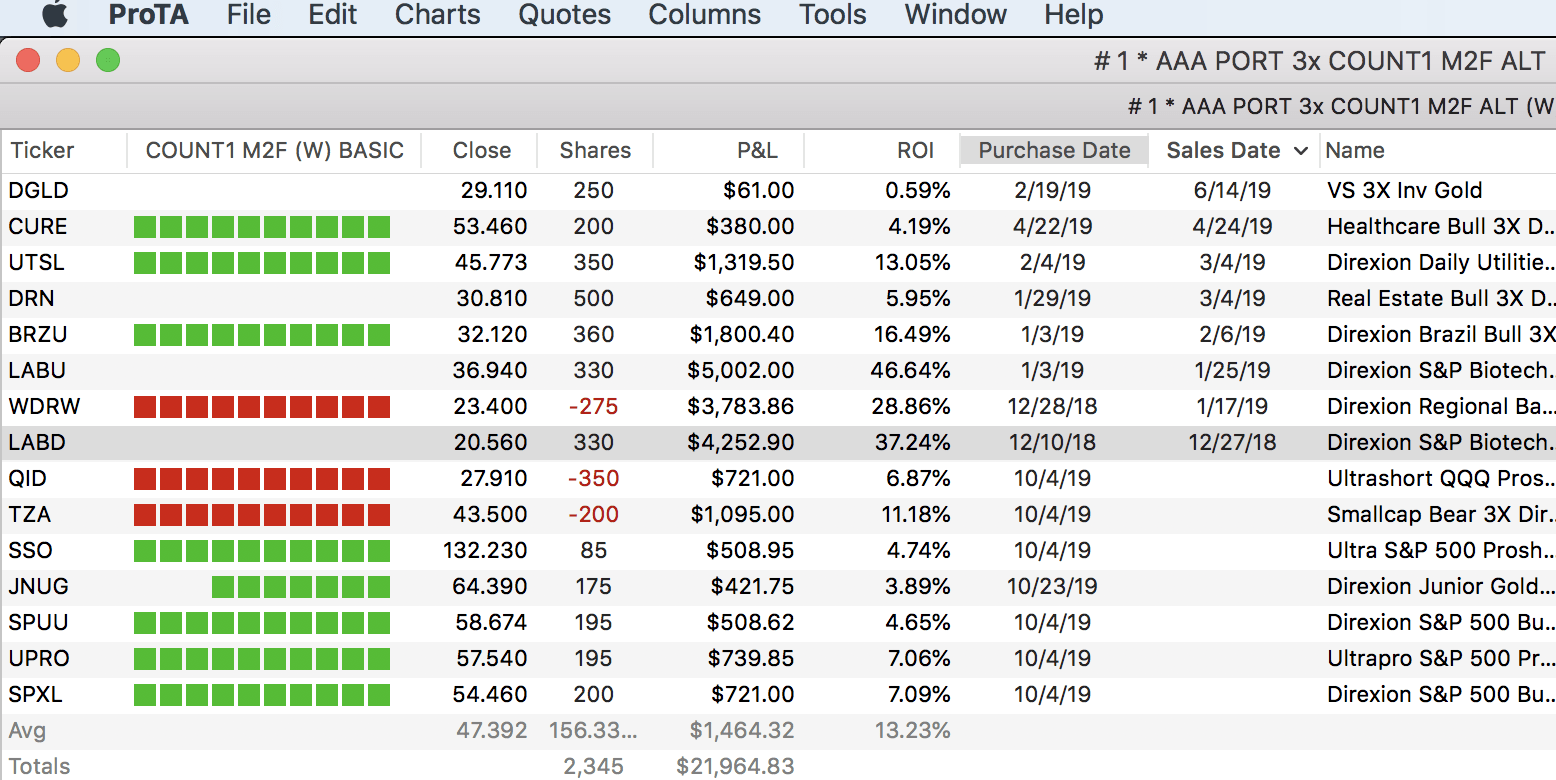This screenshot has height=780, width=1556.
Task: Click the green zoom window button
Action: [x=108, y=61]
